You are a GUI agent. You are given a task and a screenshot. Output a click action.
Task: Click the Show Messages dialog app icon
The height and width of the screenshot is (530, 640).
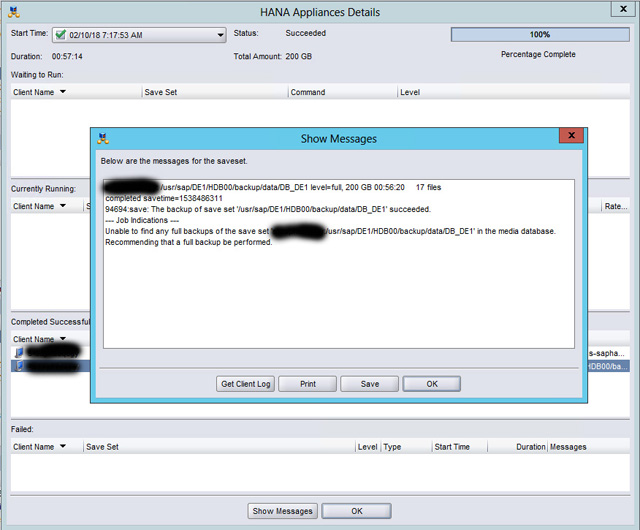click(x=103, y=138)
